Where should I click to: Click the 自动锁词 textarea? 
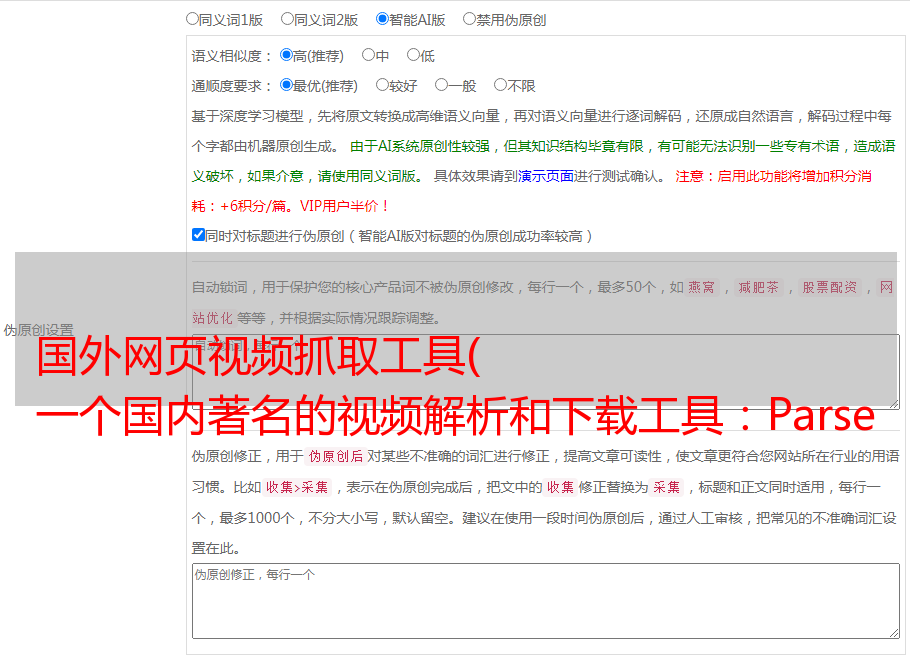(x=546, y=372)
